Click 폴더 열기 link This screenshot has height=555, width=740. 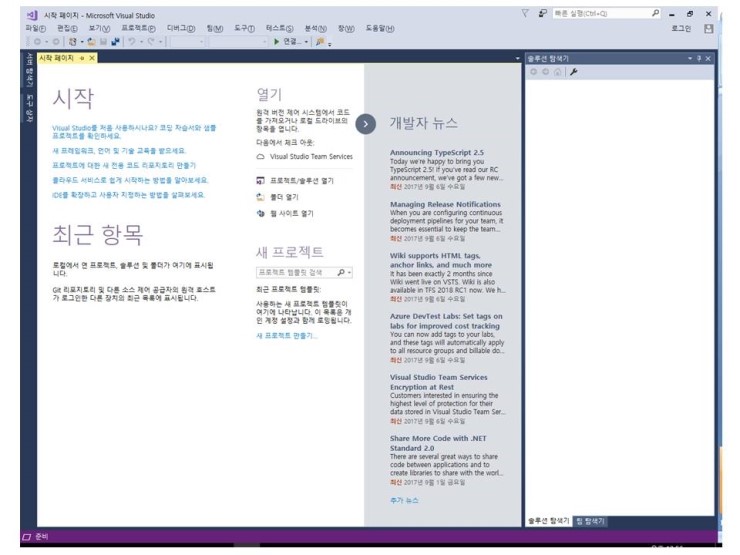tap(284, 197)
